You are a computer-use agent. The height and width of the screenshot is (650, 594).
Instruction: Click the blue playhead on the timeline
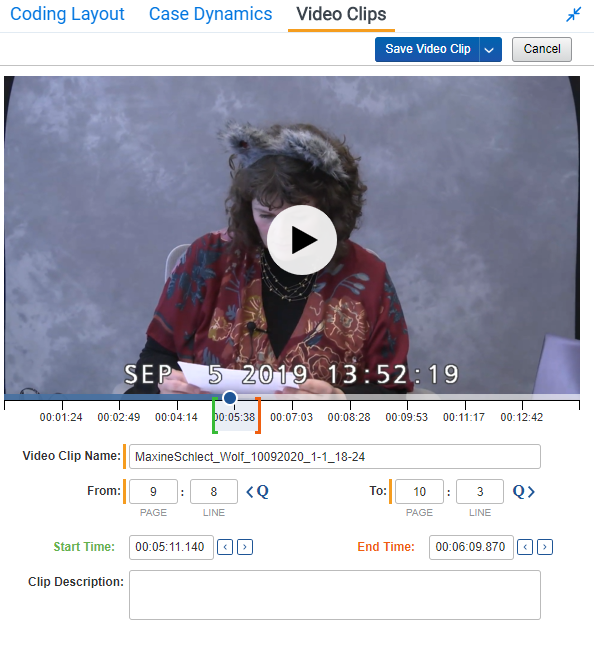(x=230, y=398)
